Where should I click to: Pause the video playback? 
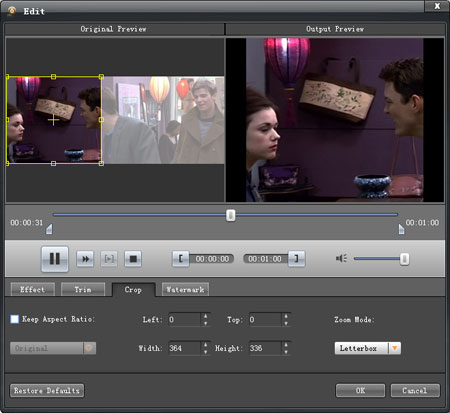coord(55,259)
